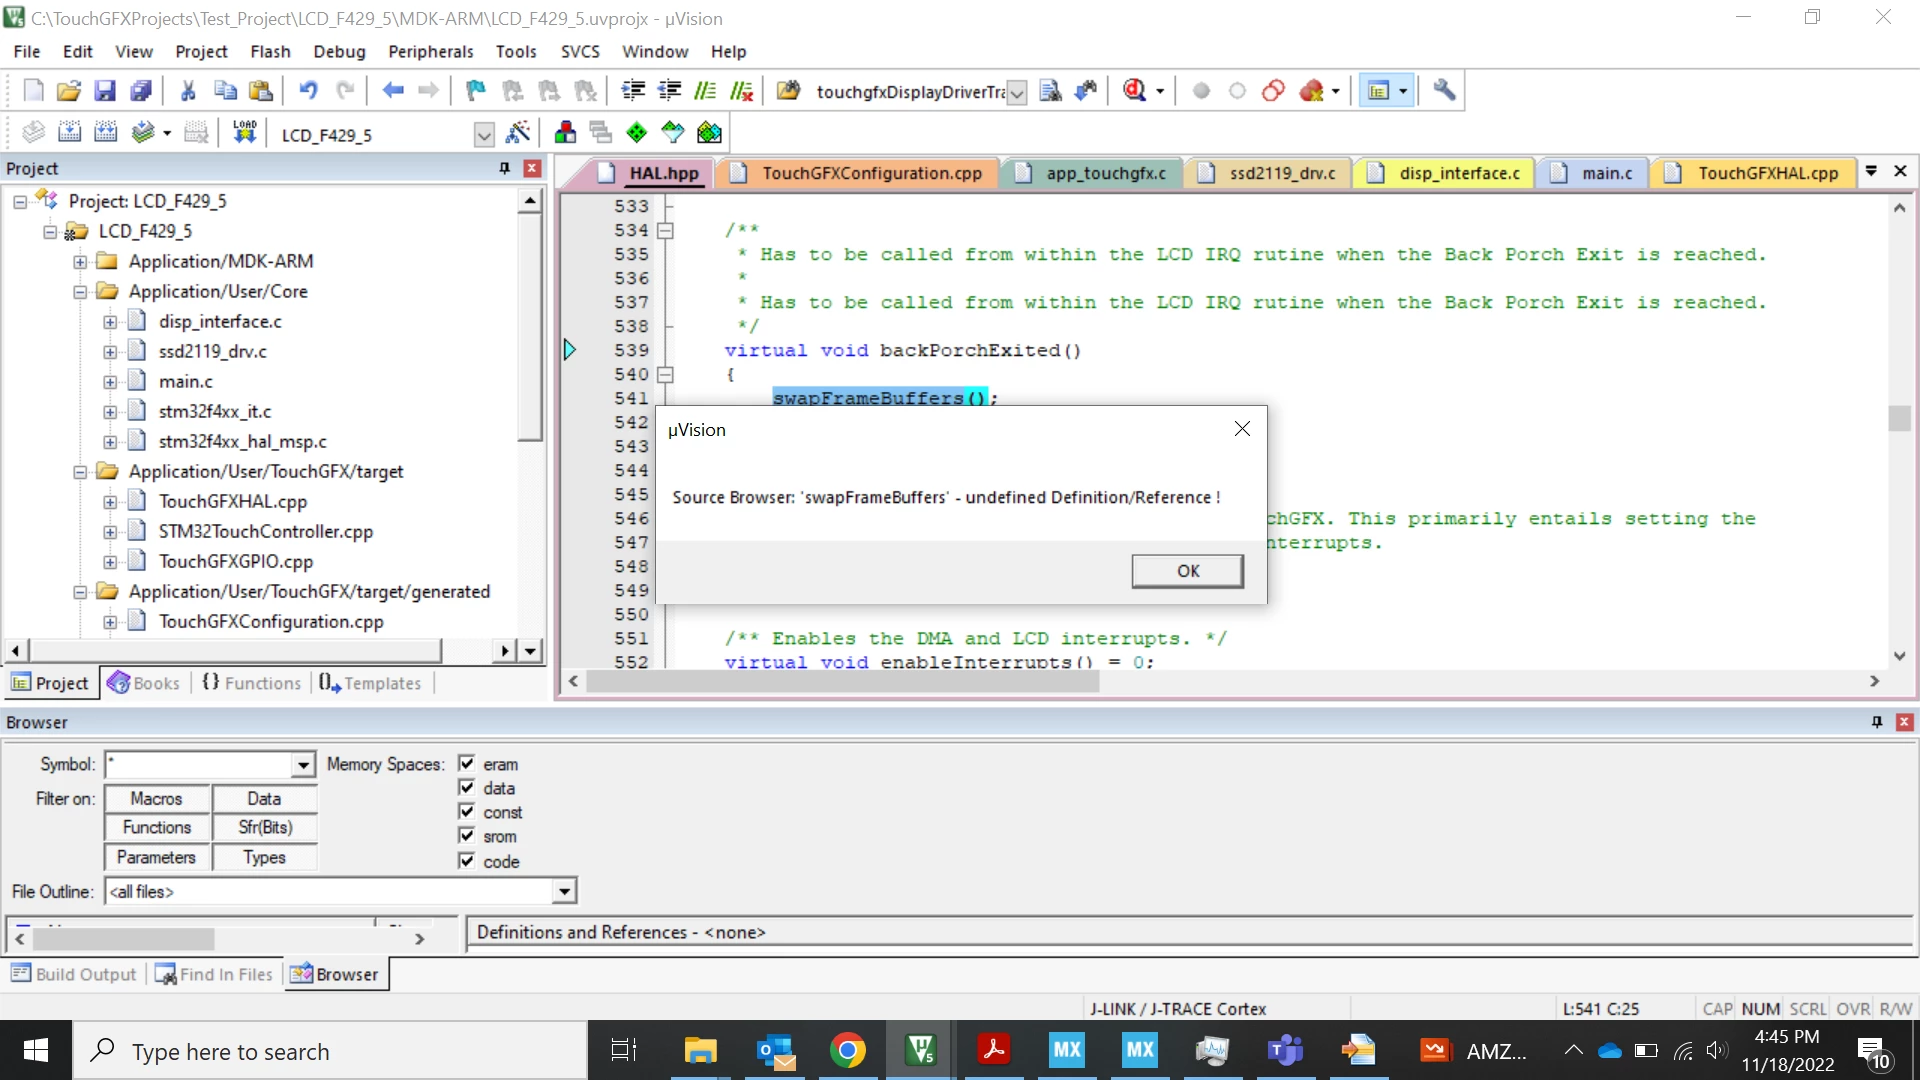Insert a breakpoint with the red circle icon
The height and width of the screenshot is (1080, 1920).
1201,91
